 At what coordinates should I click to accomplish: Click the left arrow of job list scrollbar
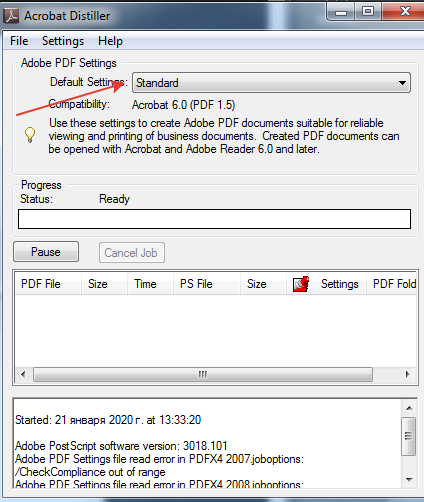tap(23, 374)
